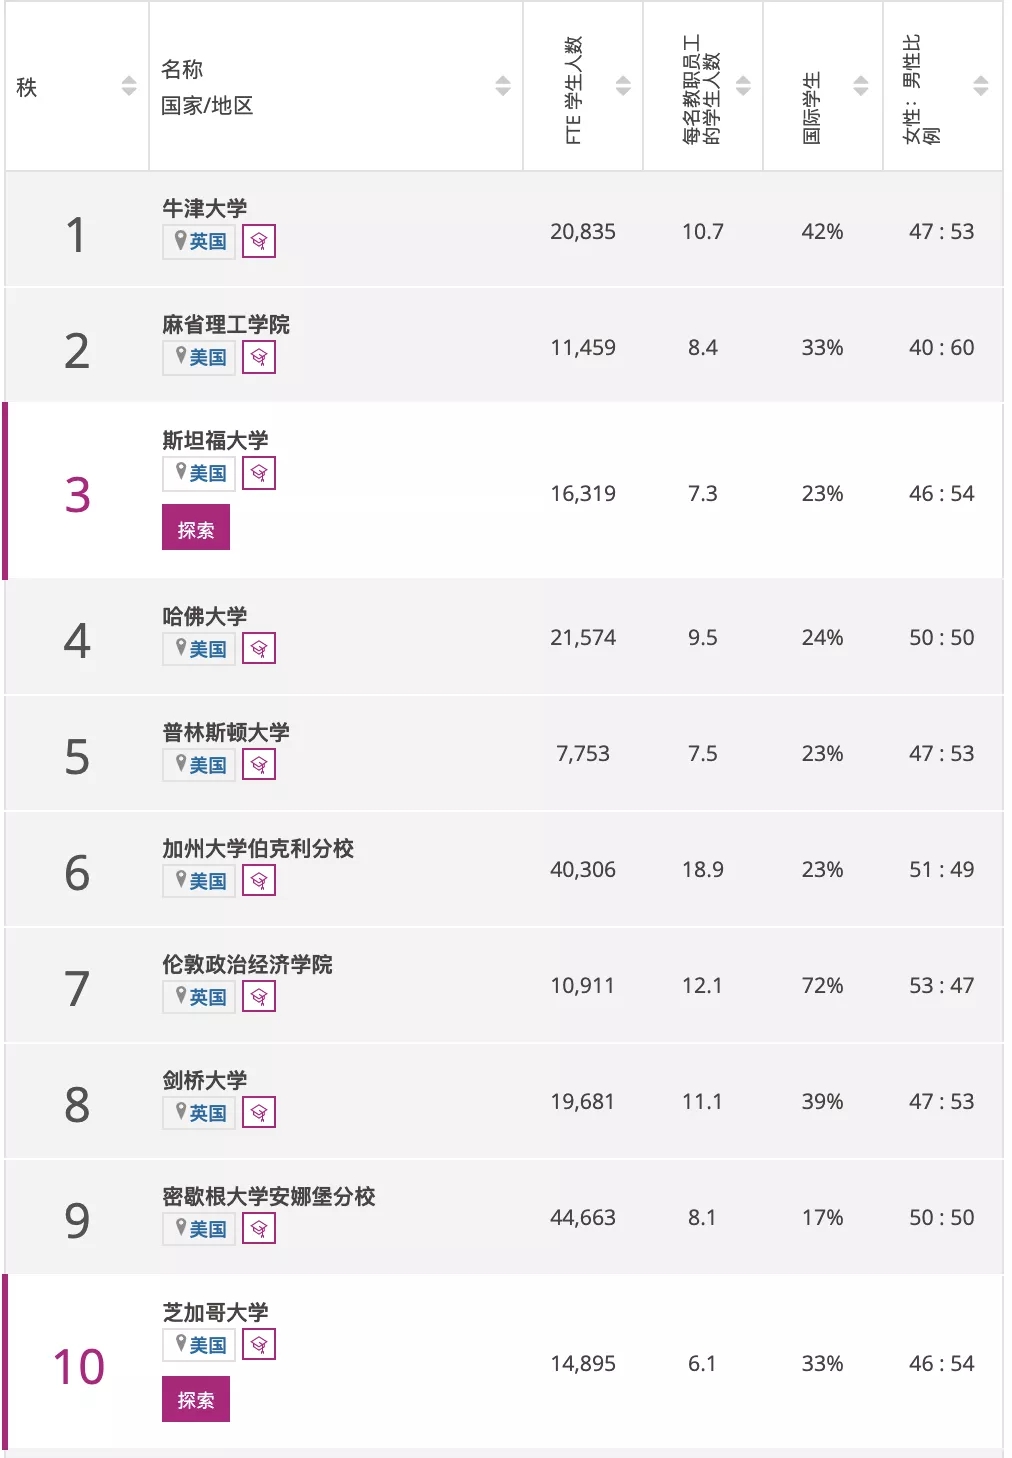Image resolution: width=1012 pixels, height=1458 pixels.
Task: Click graduation cap icon for 普林斯顿大学
Action: 259,765
